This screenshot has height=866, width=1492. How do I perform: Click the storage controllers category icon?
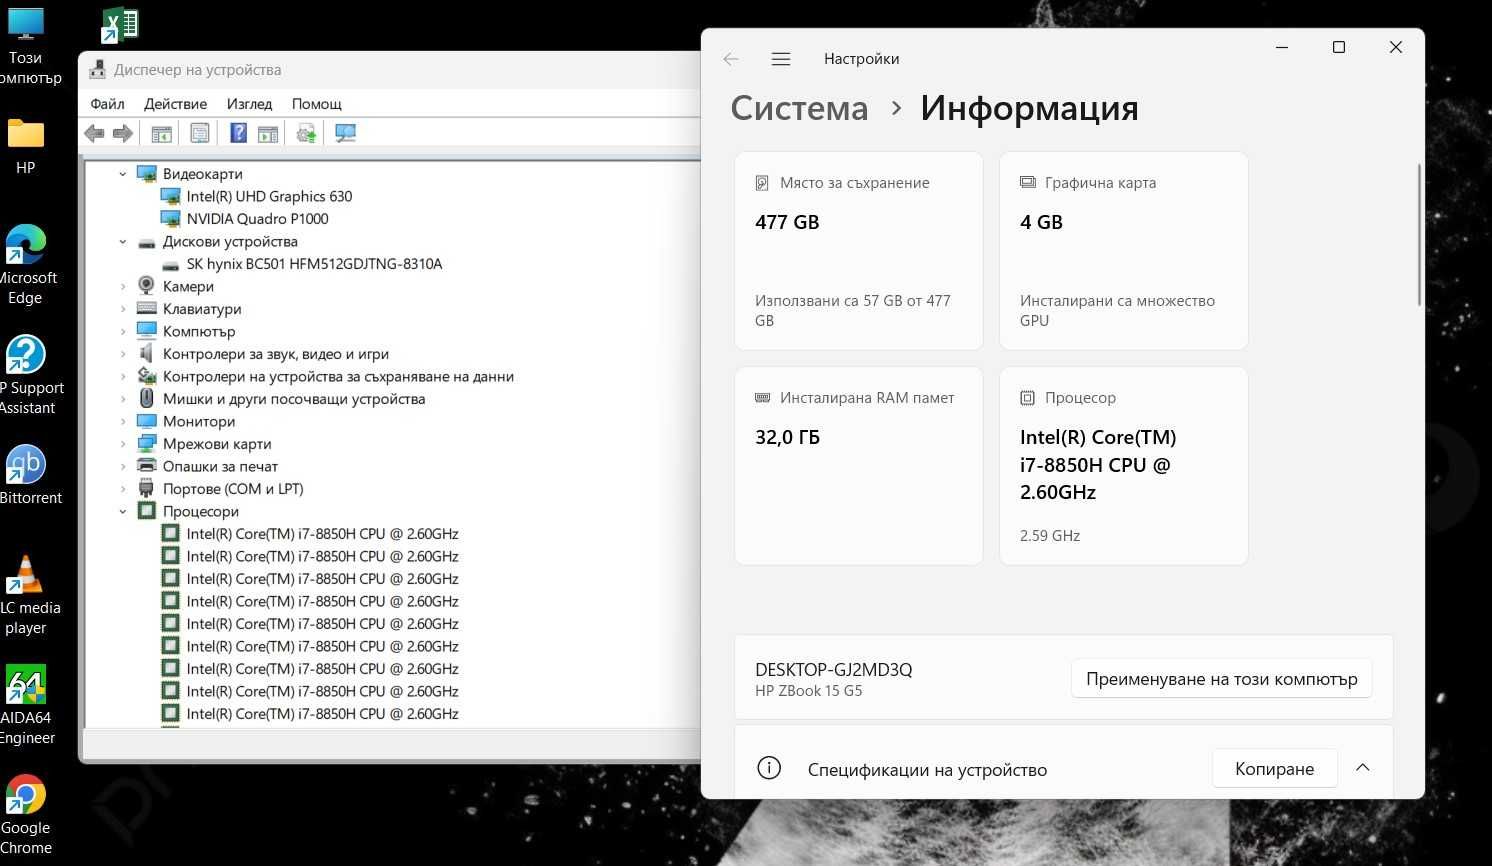[146, 376]
